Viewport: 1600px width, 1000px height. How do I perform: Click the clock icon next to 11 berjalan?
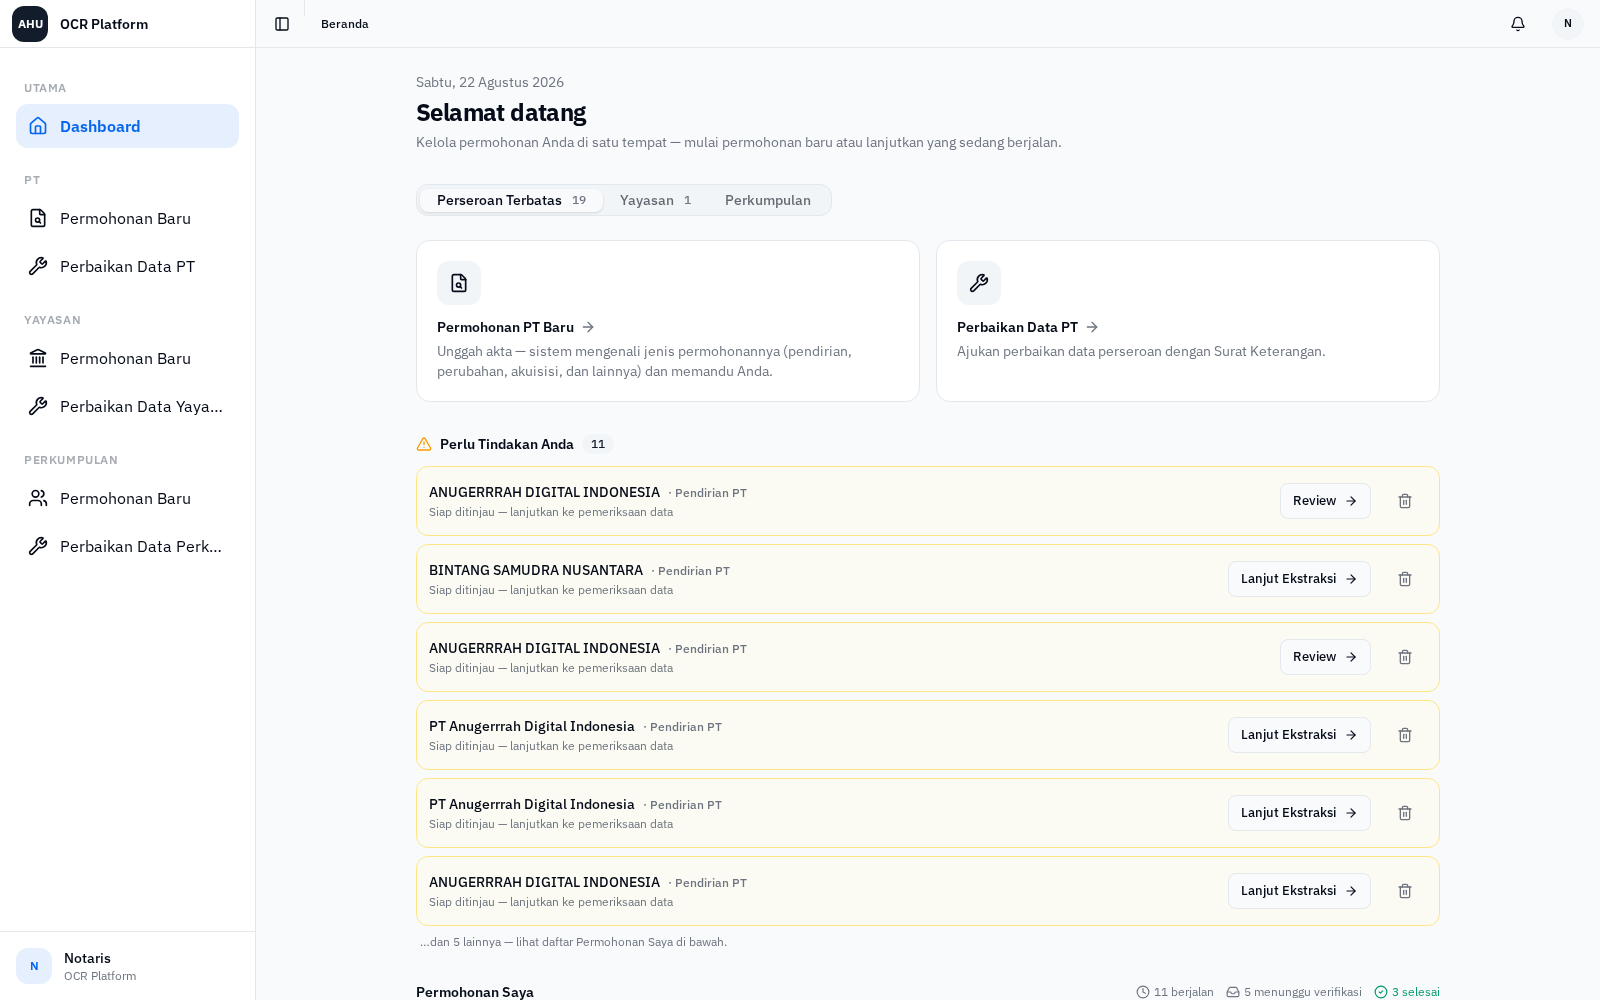click(x=1143, y=992)
